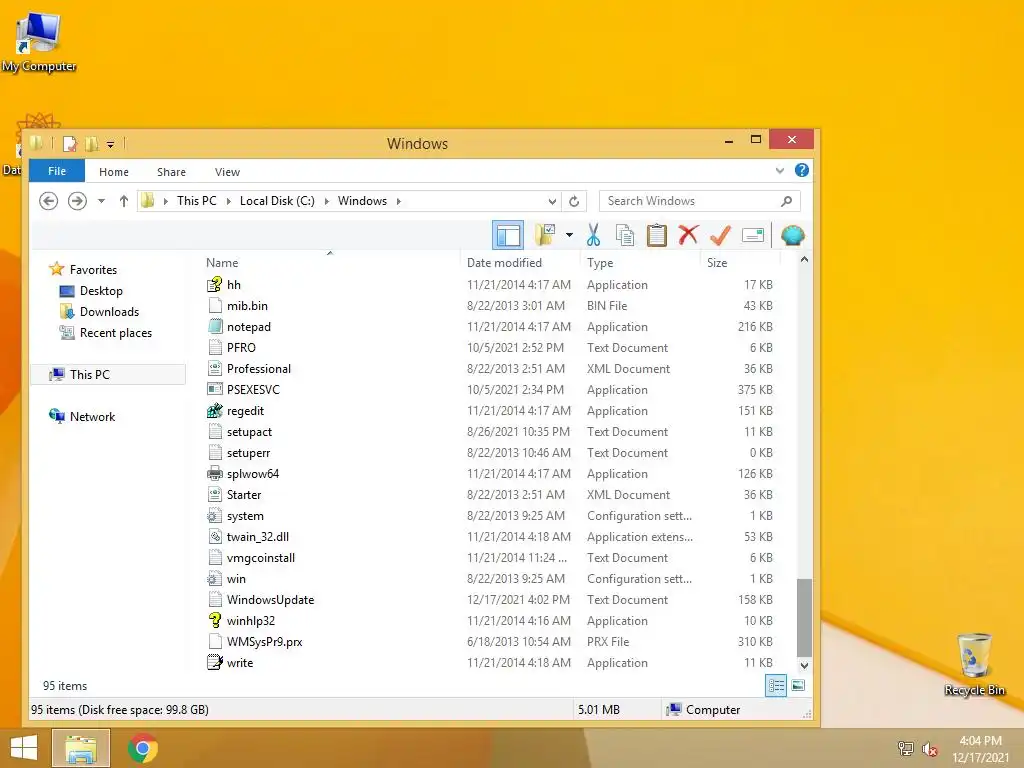
Task: Go back with the Back arrow
Action: pyautogui.click(x=48, y=200)
